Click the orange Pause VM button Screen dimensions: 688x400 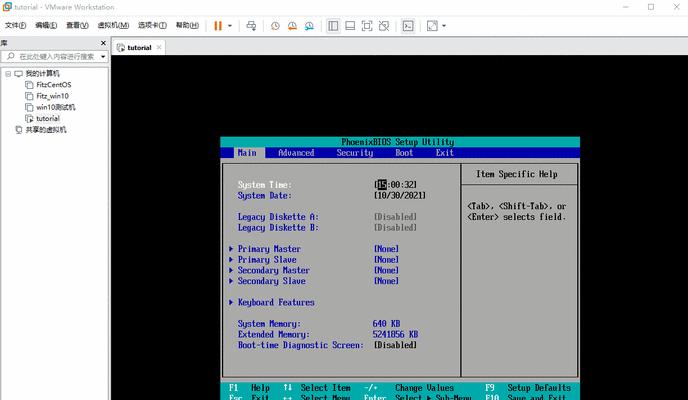click(x=218, y=26)
